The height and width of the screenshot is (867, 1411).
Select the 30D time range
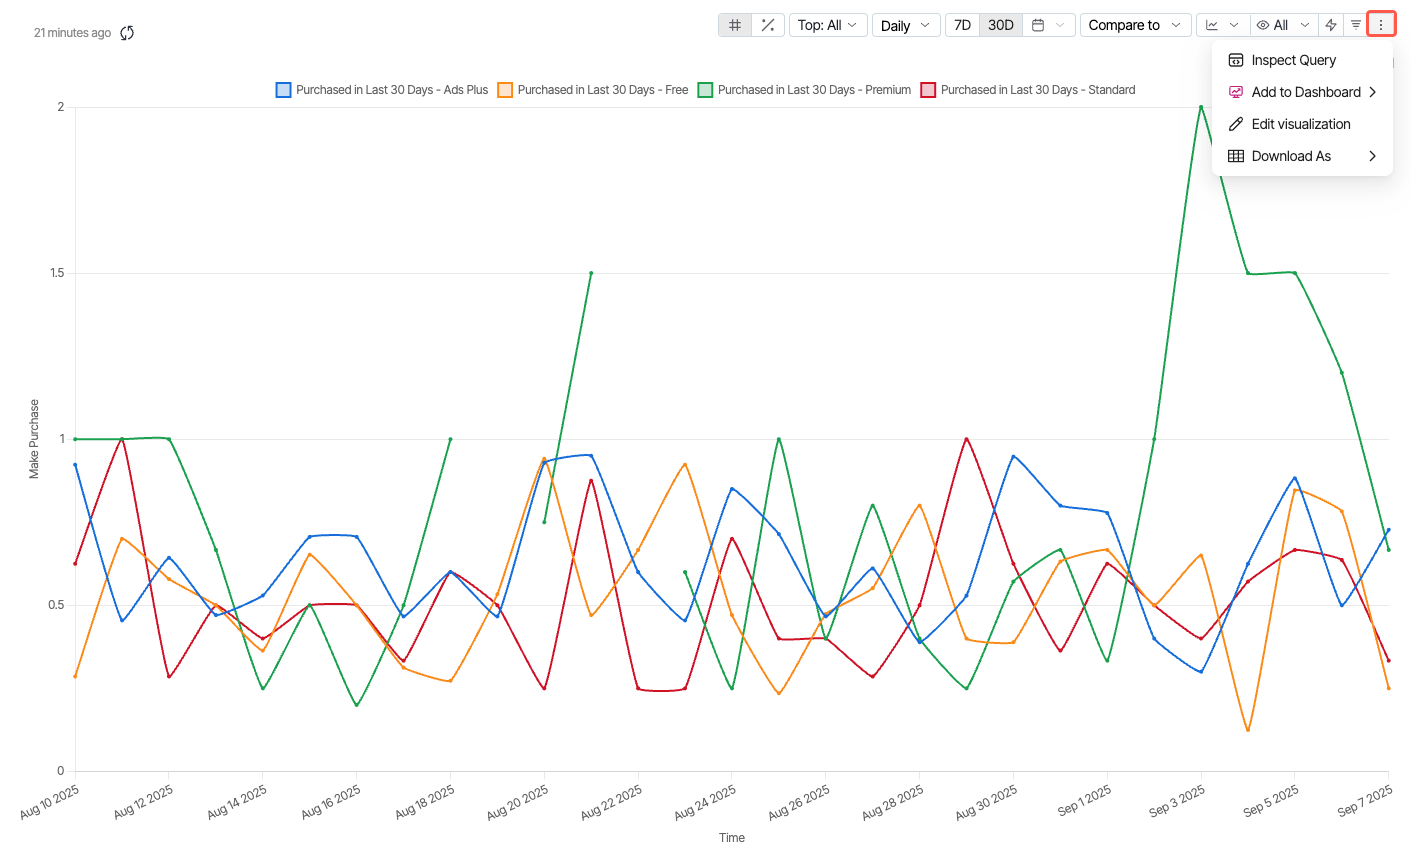pyautogui.click(x=1001, y=25)
